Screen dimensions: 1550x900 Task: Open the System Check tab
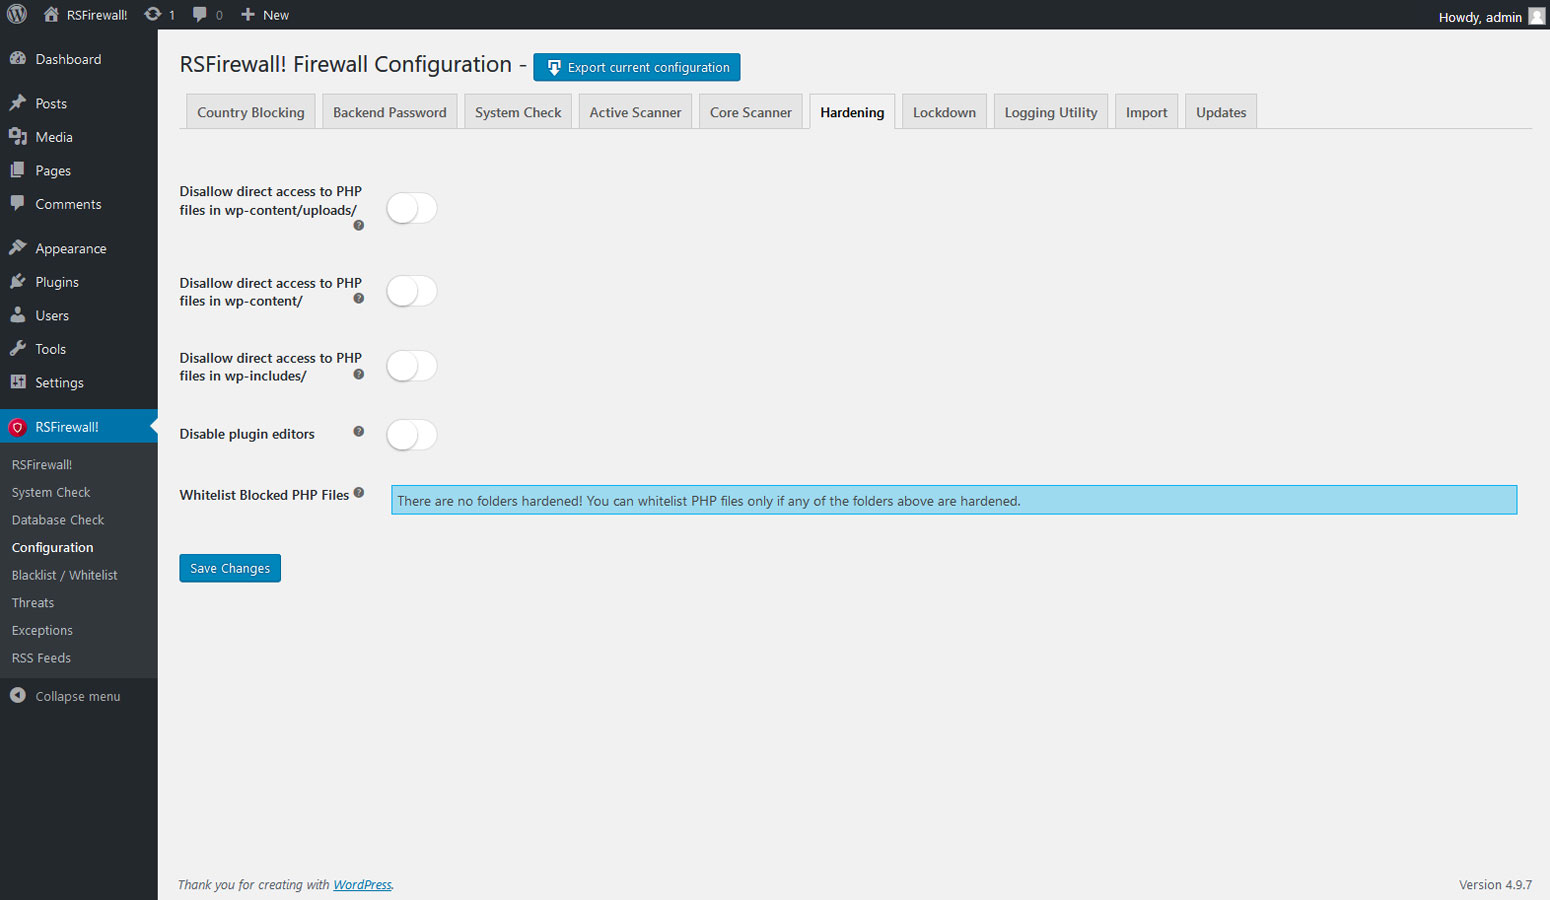click(x=518, y=112)
